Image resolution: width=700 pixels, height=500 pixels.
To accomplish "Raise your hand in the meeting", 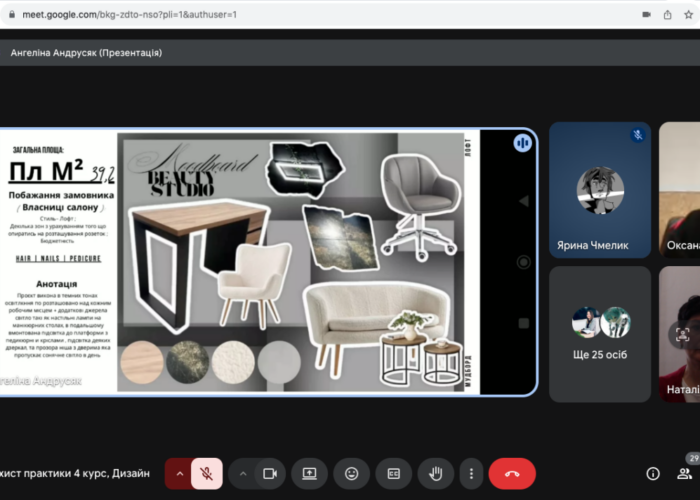I will [x=436, y=473].
